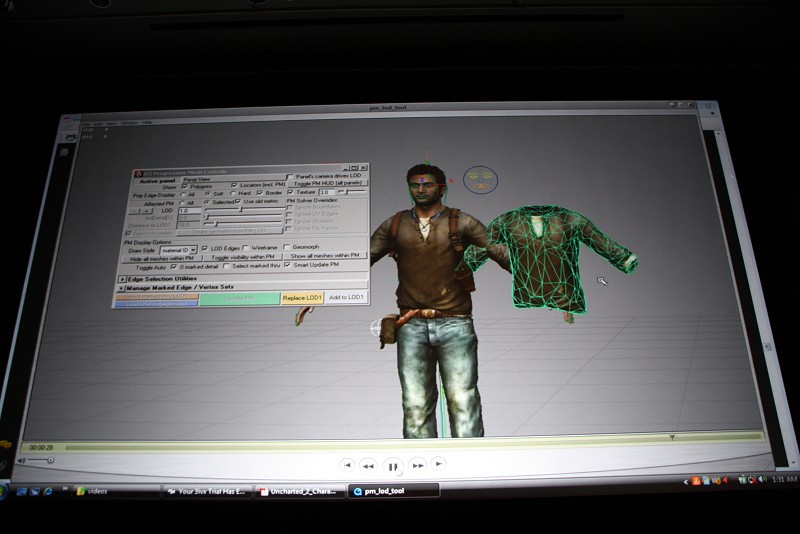Toggle the Texture checkbox

(290, 192)
